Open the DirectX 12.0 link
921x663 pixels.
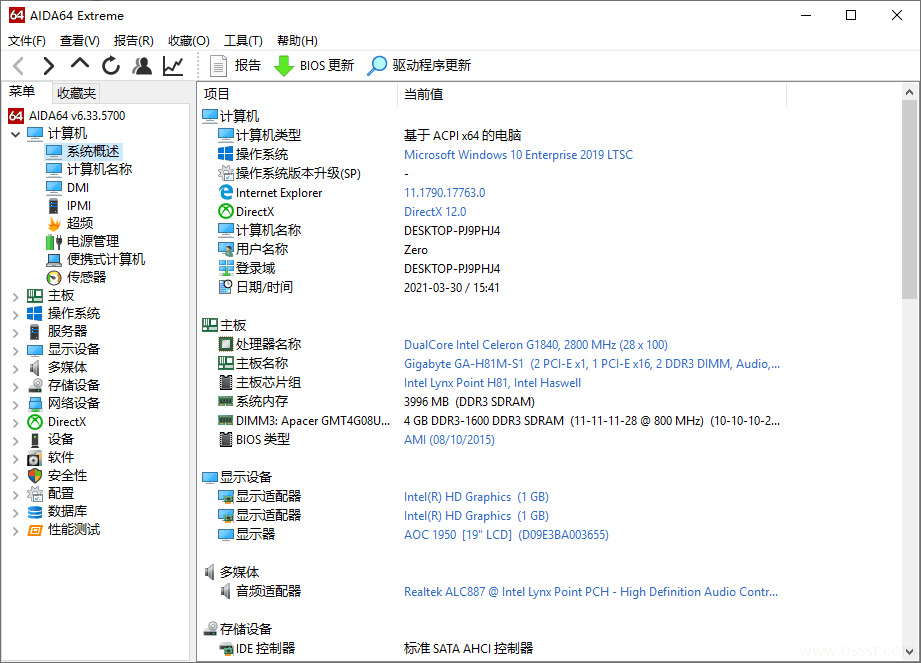point(435,212)
